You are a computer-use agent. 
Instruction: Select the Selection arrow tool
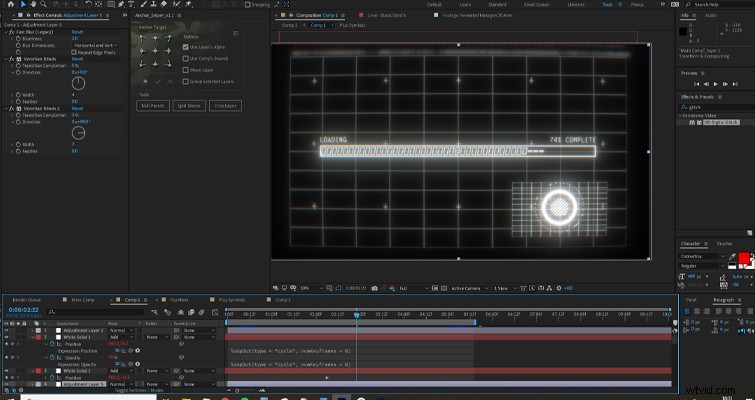23,4
